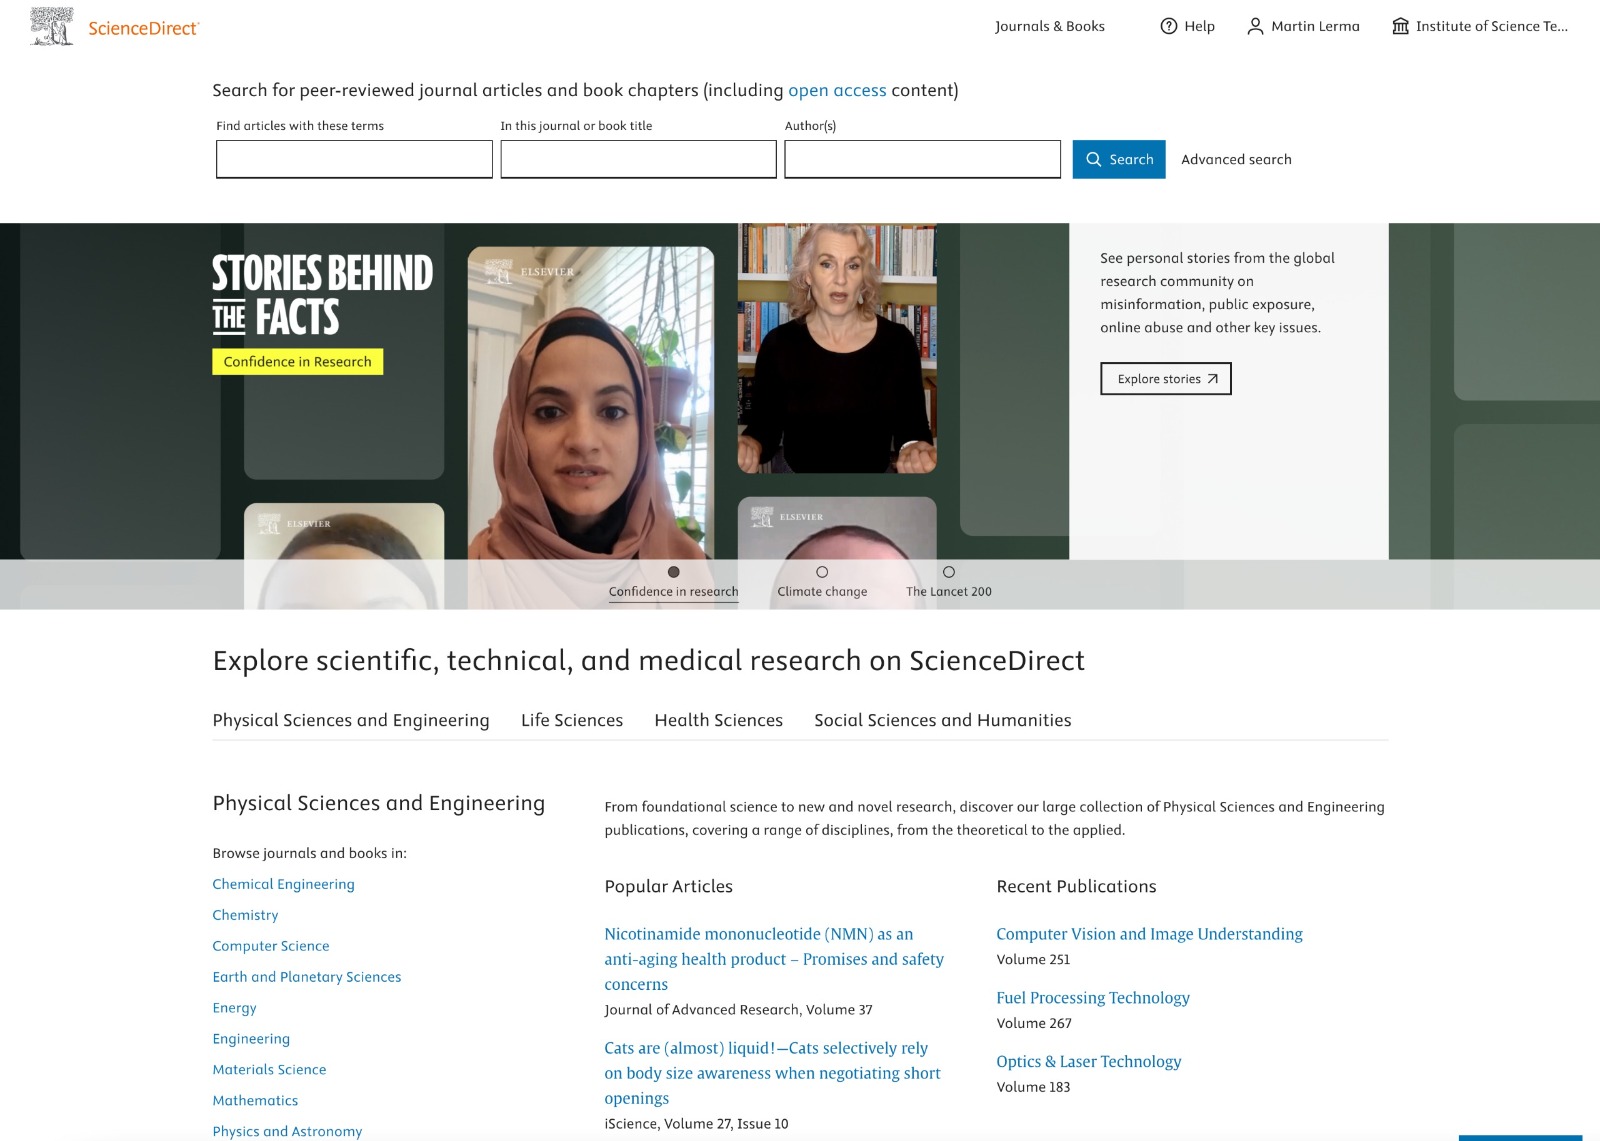Click the Elsevier tree logo
Image resolution: width=1600 pixels, height=1141 pixels.
coord(51,27)
